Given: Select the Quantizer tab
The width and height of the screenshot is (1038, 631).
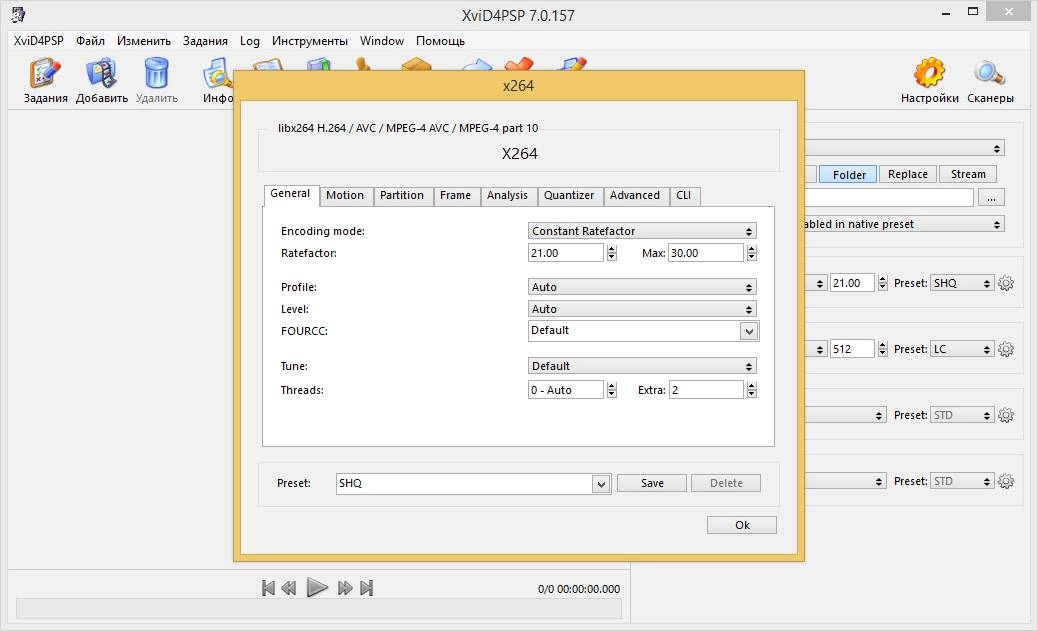Looking at the screenshot, I should pos(569,195).
